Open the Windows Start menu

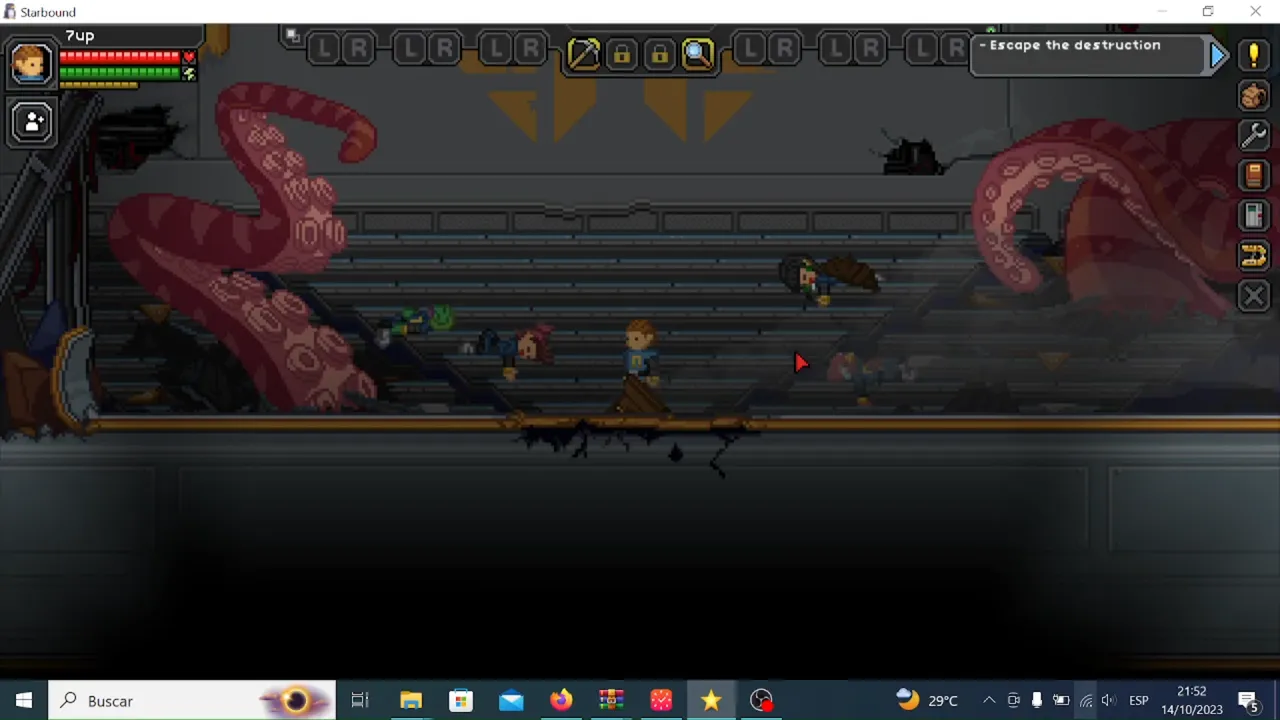[24, 700]
